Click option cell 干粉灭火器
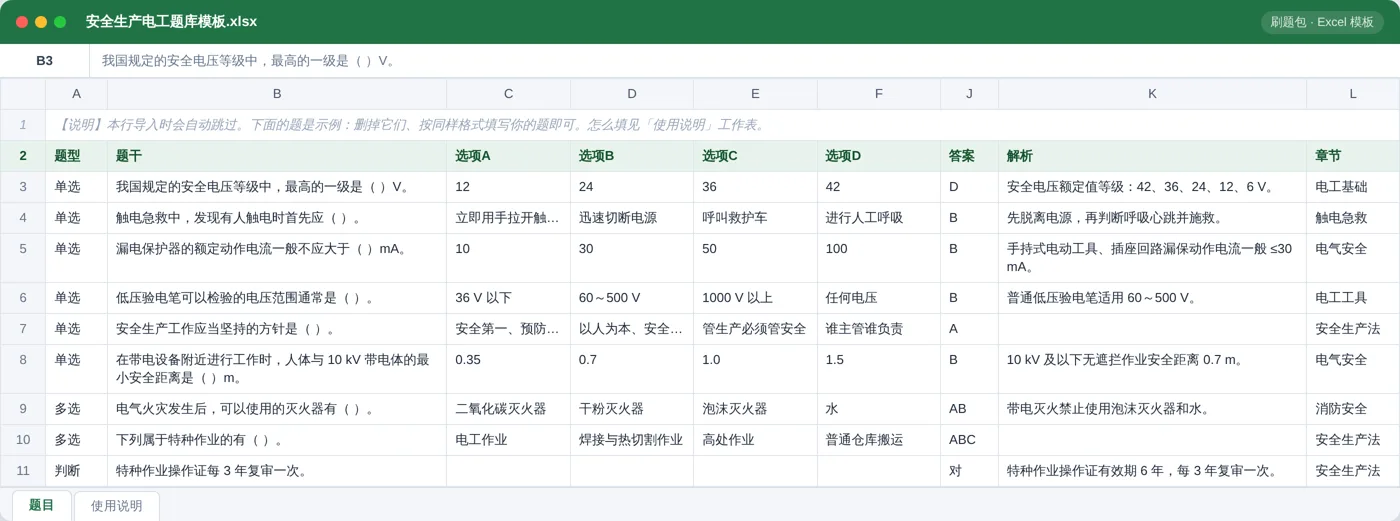This screenshot has width=1400, height=521. [x=632, y=409]
